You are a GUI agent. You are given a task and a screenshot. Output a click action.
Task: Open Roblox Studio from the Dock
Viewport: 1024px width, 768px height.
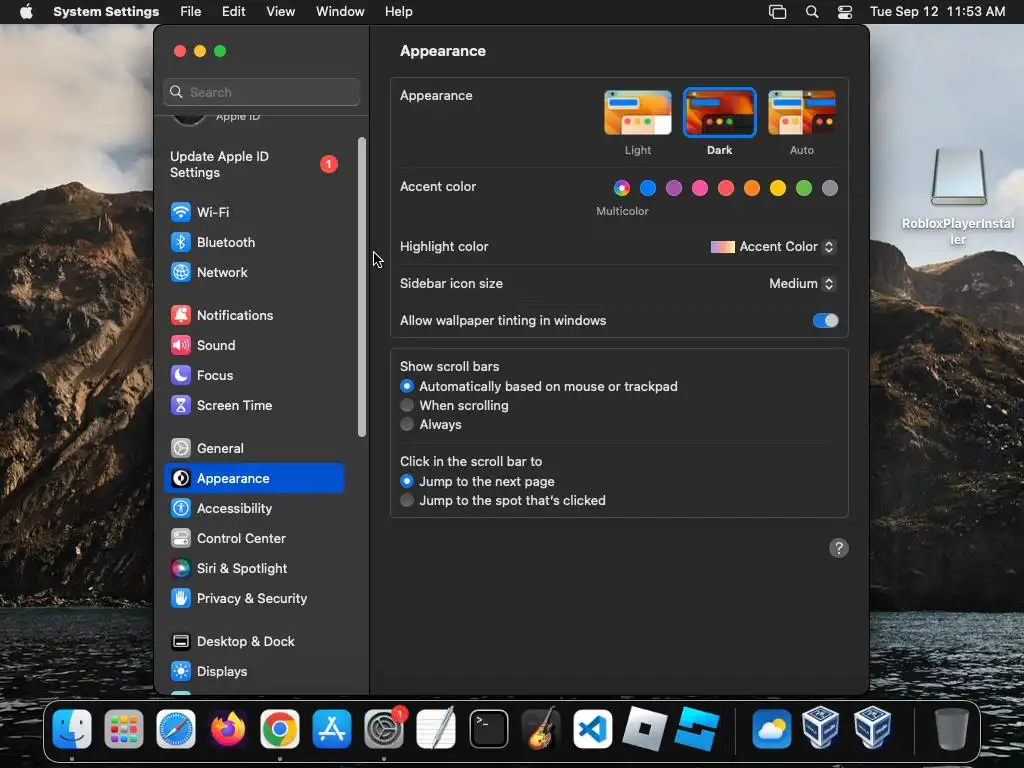pos(697,729)
